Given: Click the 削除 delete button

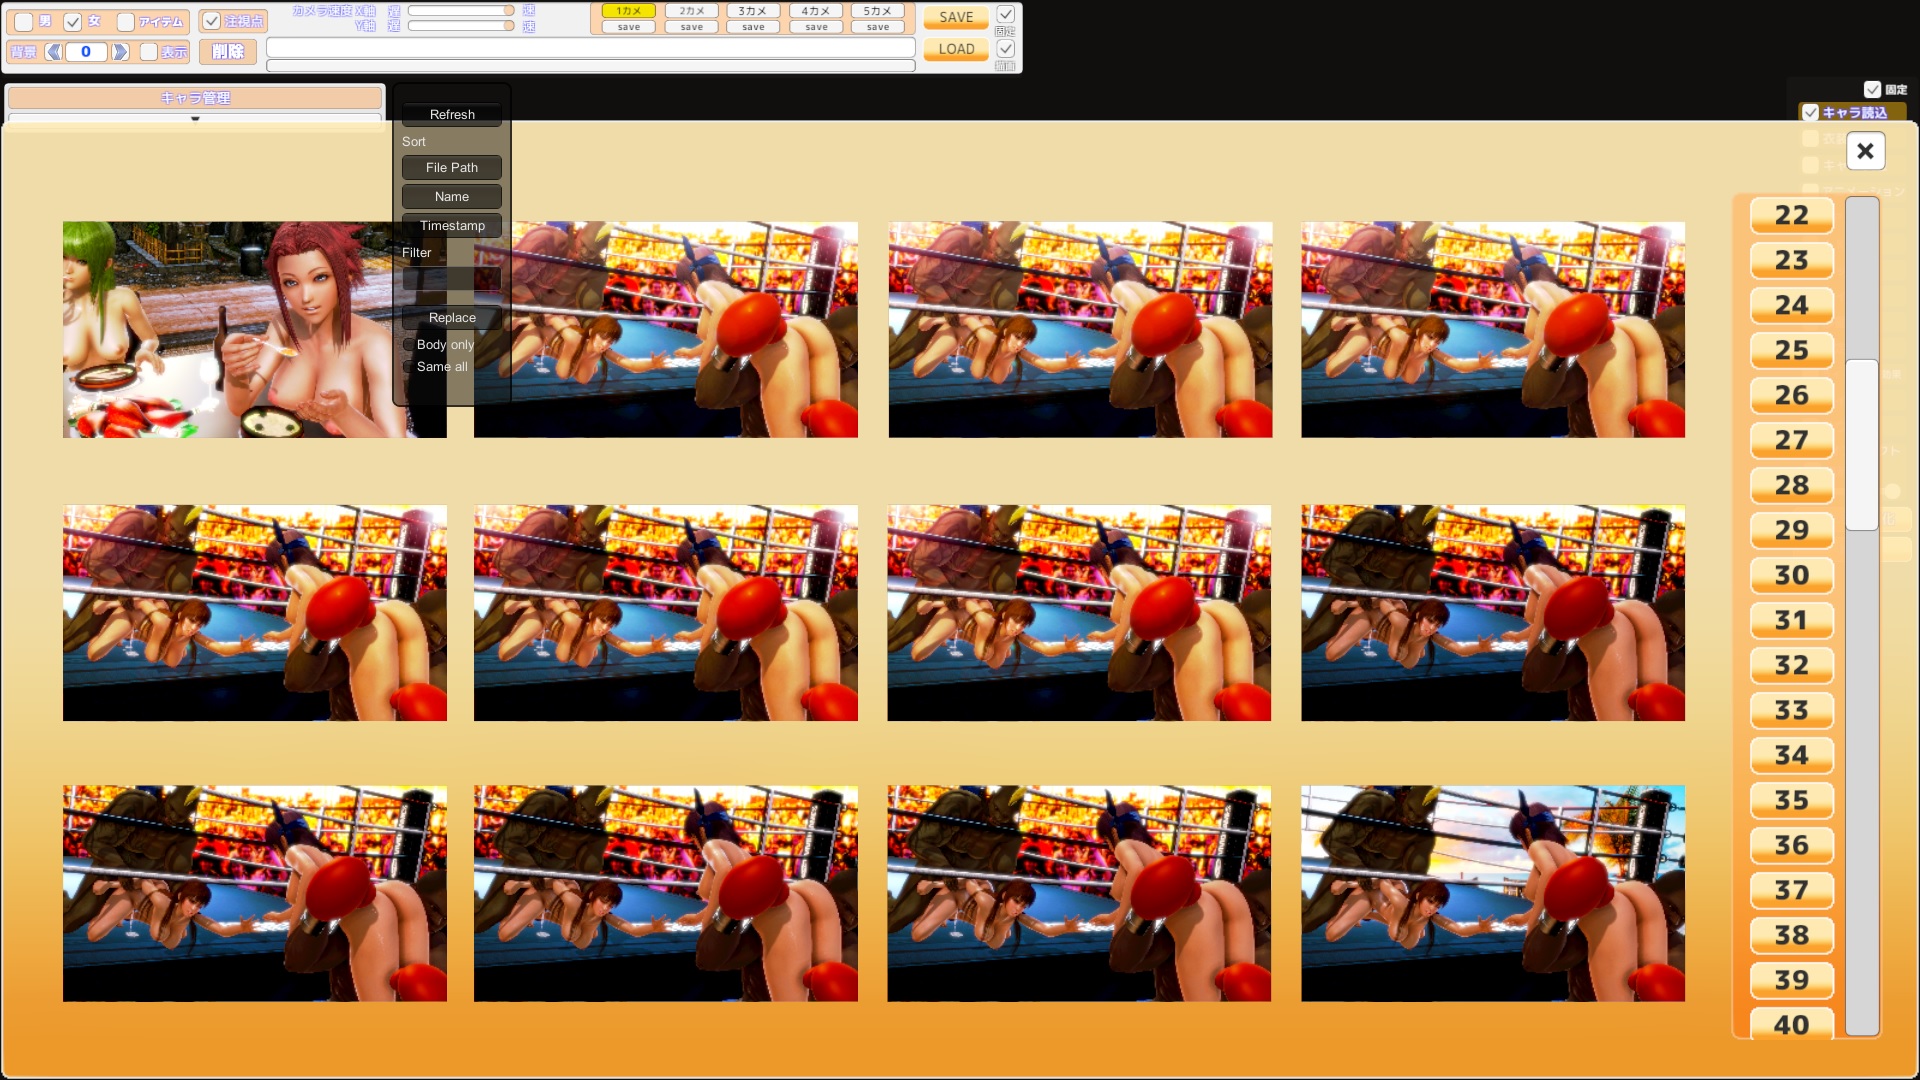Looking at the screenshot, I should tap(228, 52).
